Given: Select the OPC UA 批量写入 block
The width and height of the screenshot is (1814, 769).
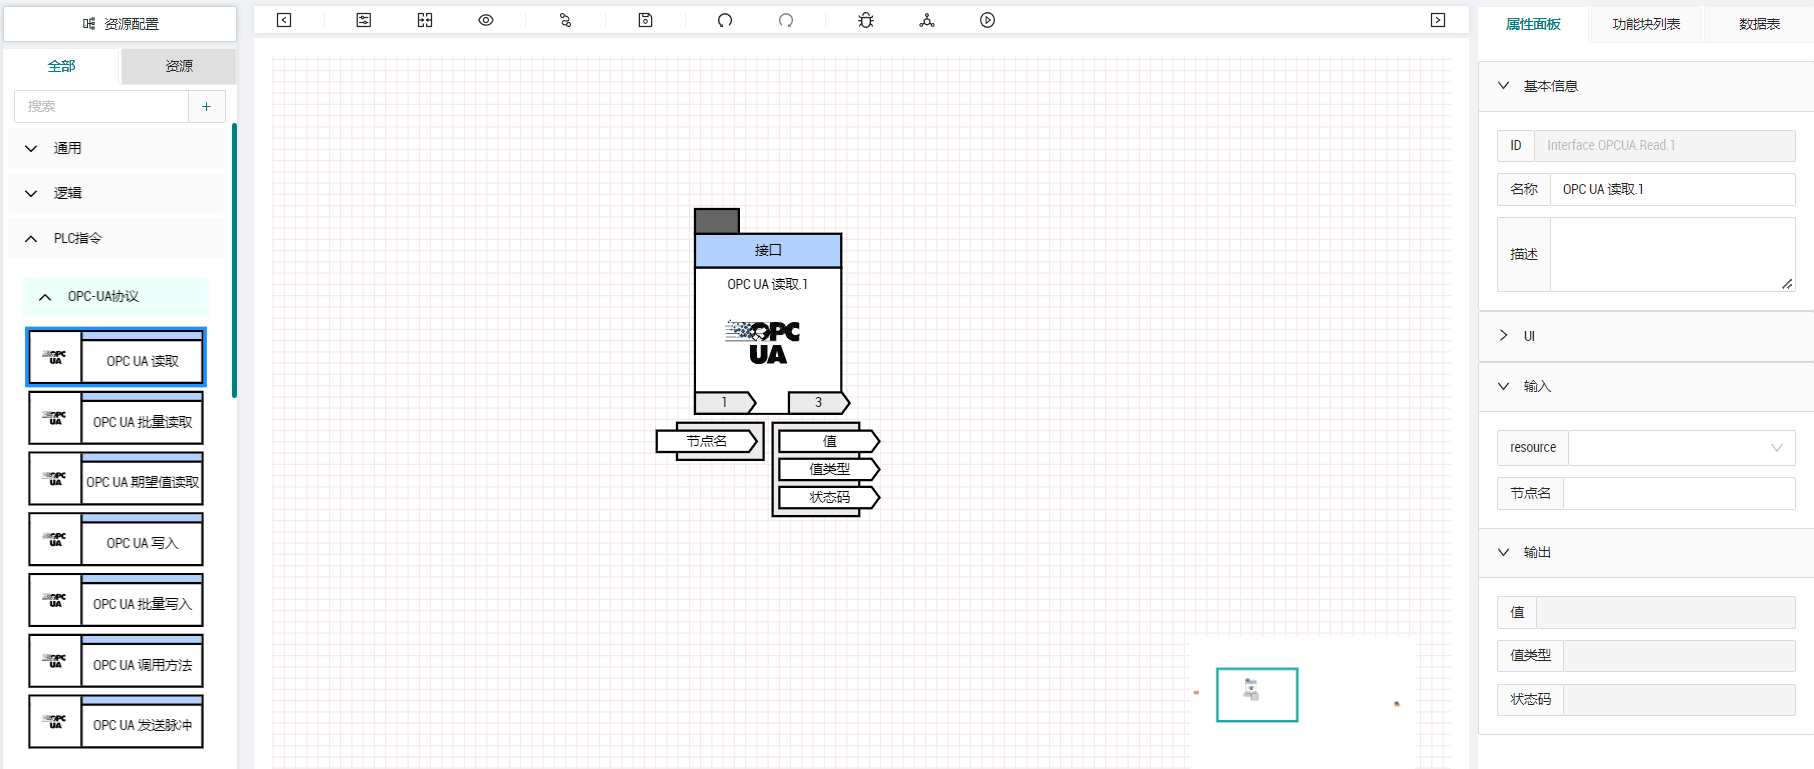Looking at the screenshot, I should [116, 600].
